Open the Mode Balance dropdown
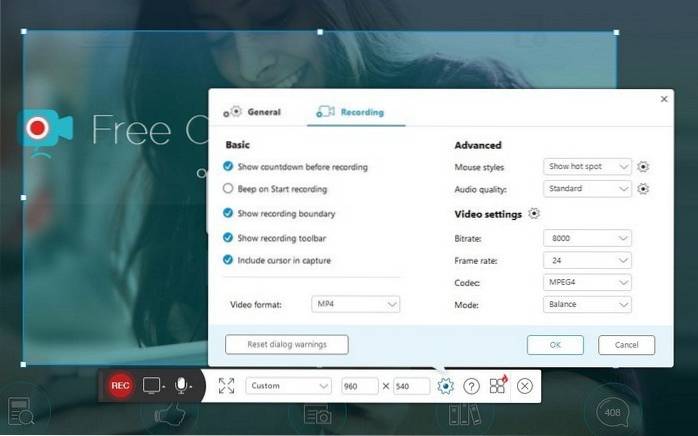The width and height of the screenshot is (698, 436). pos(587,305)
